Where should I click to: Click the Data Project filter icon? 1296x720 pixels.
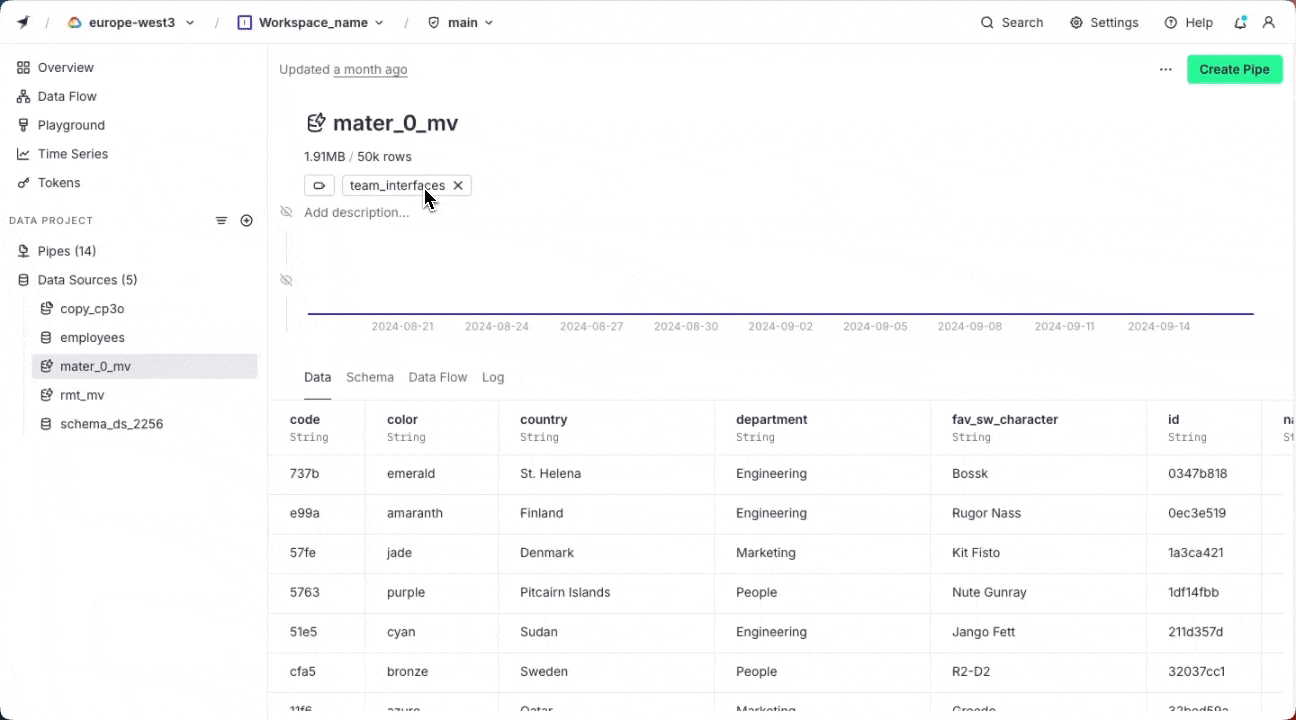[x=222, y=221]
